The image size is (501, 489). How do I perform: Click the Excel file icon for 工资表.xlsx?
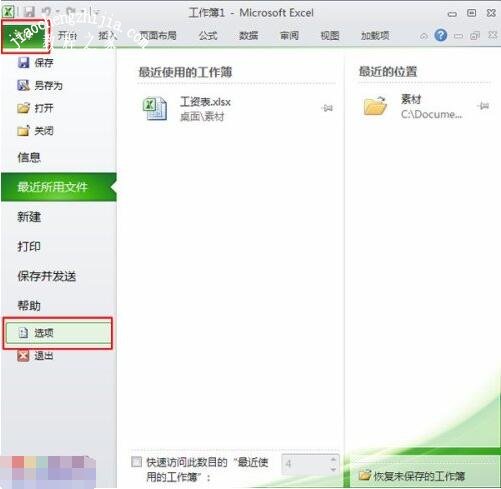[x=155, y=108]
